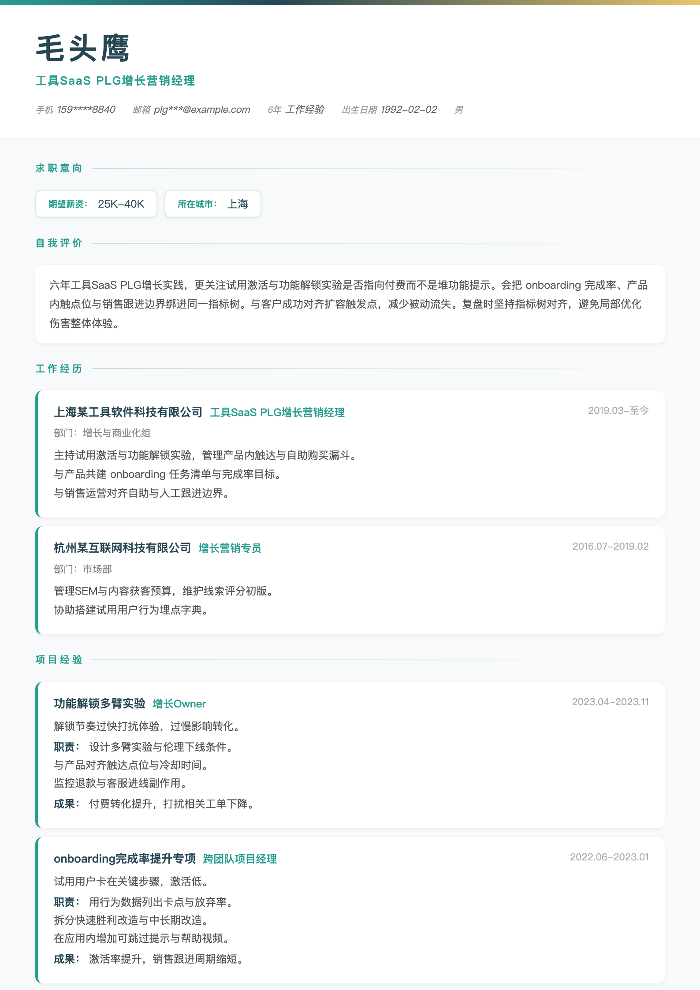Click the 期望薪资 25K-40K tag
The height and width of the screenshot is (990, 700).
pos(96,204)
